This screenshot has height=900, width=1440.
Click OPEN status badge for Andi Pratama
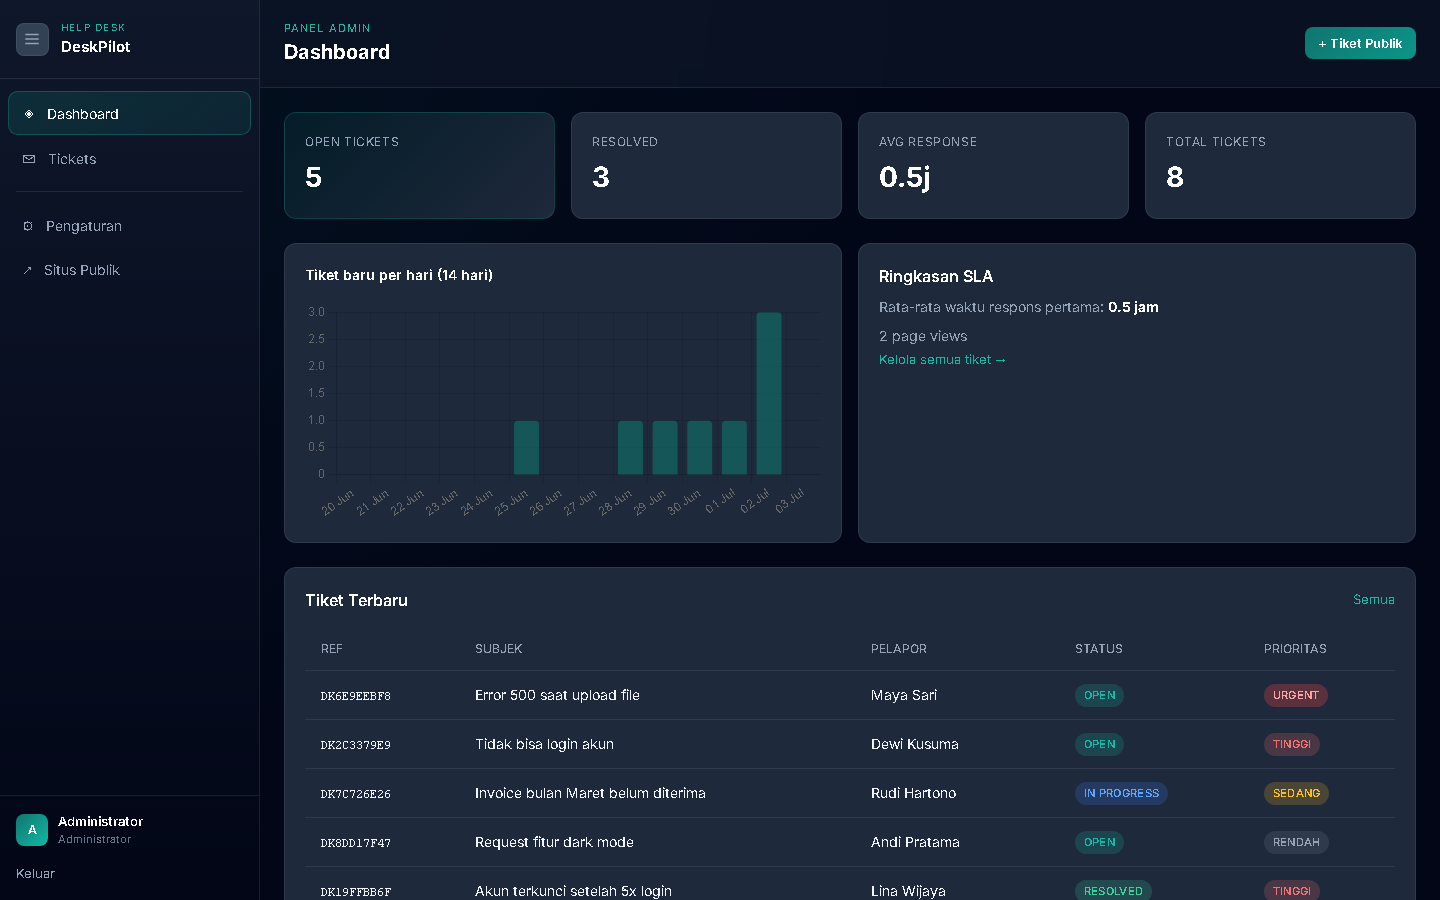click(1099, 842)
